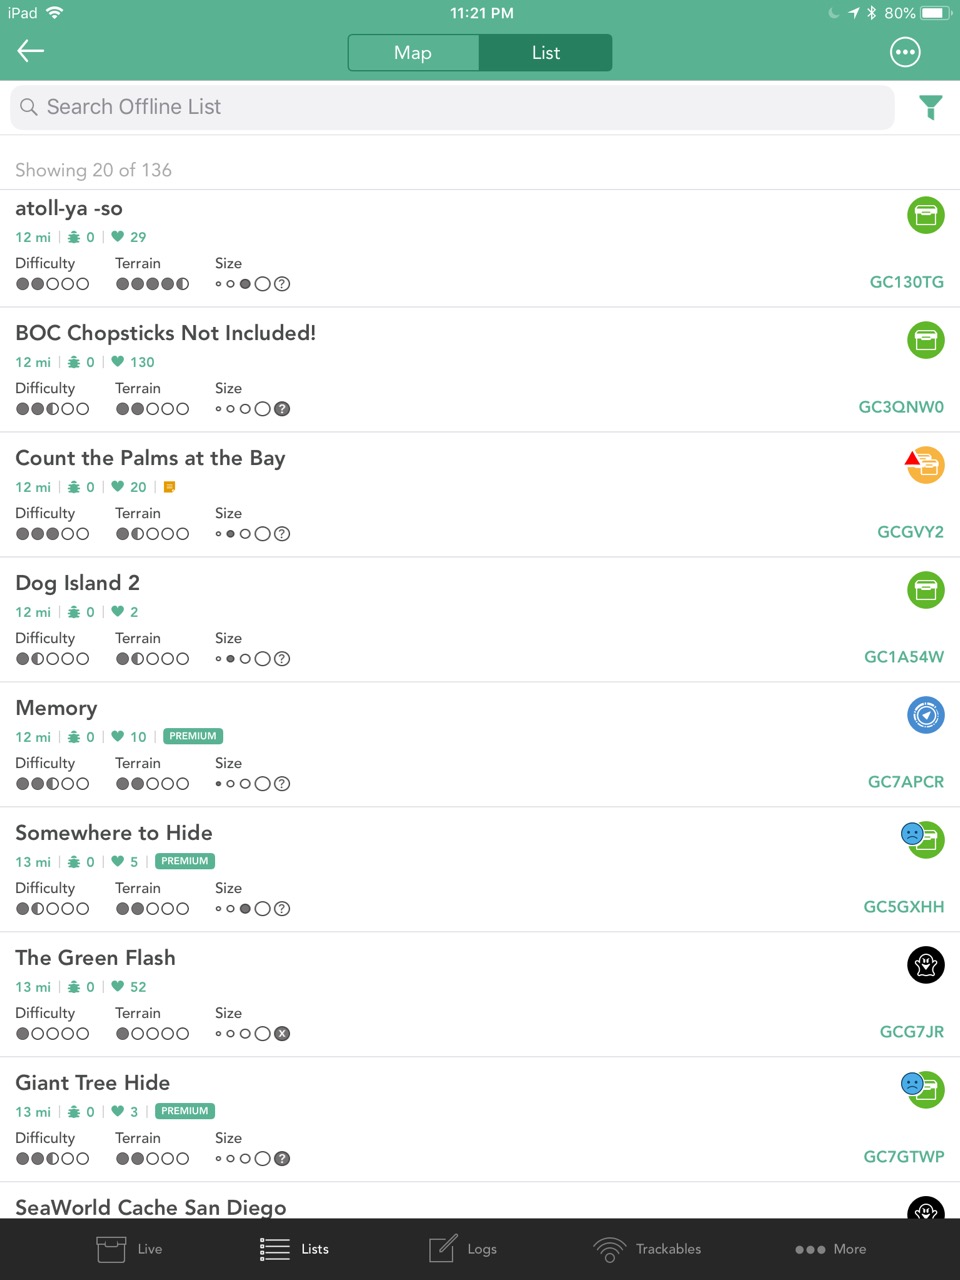Open the filter funnel icon

click(931, 107)
